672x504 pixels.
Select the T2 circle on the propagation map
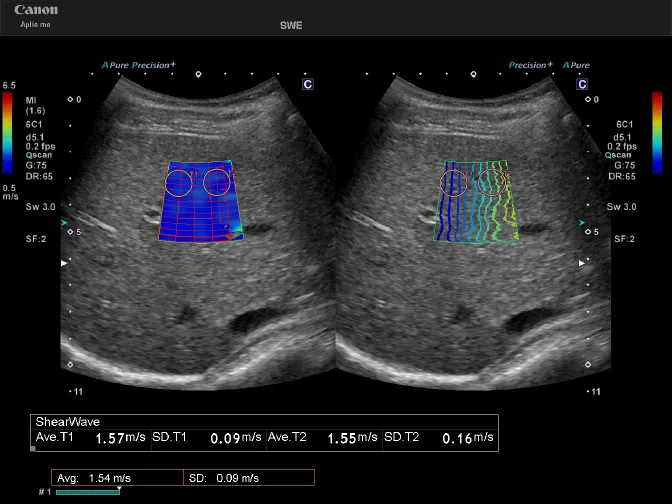coord(491,183)
